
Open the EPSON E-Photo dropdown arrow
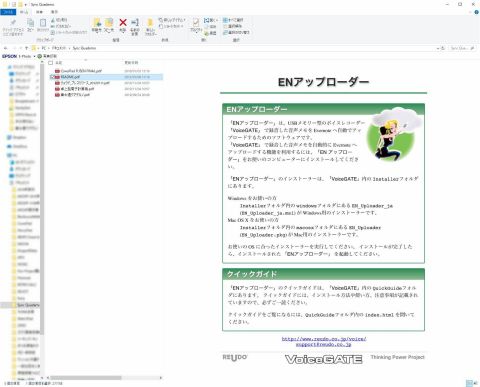pyautogui.click(x=34, y=56)
